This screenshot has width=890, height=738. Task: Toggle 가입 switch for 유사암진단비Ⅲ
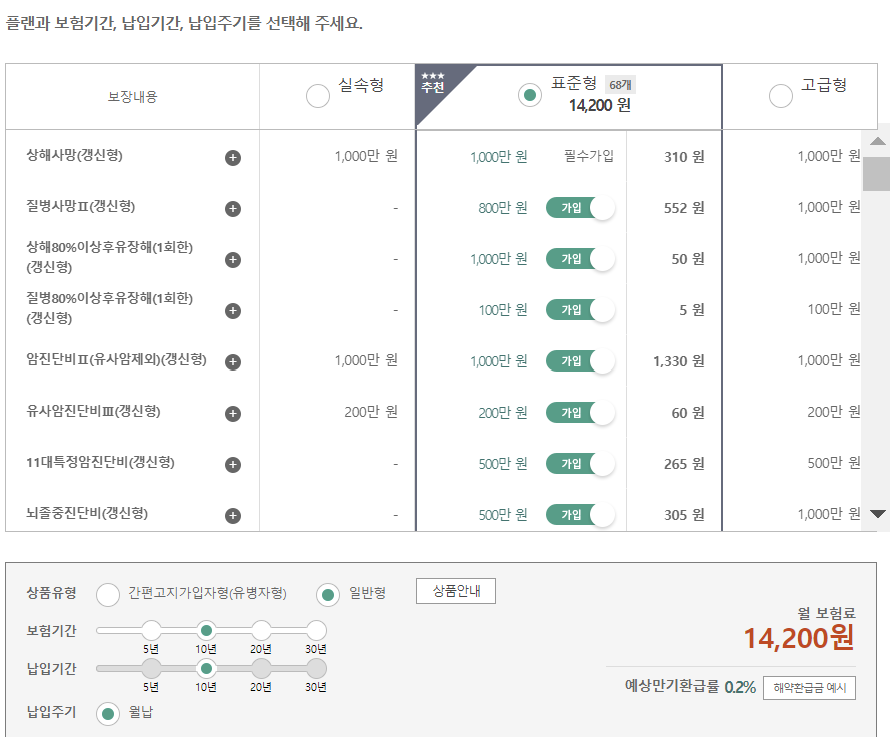click(x=580, y=413)
